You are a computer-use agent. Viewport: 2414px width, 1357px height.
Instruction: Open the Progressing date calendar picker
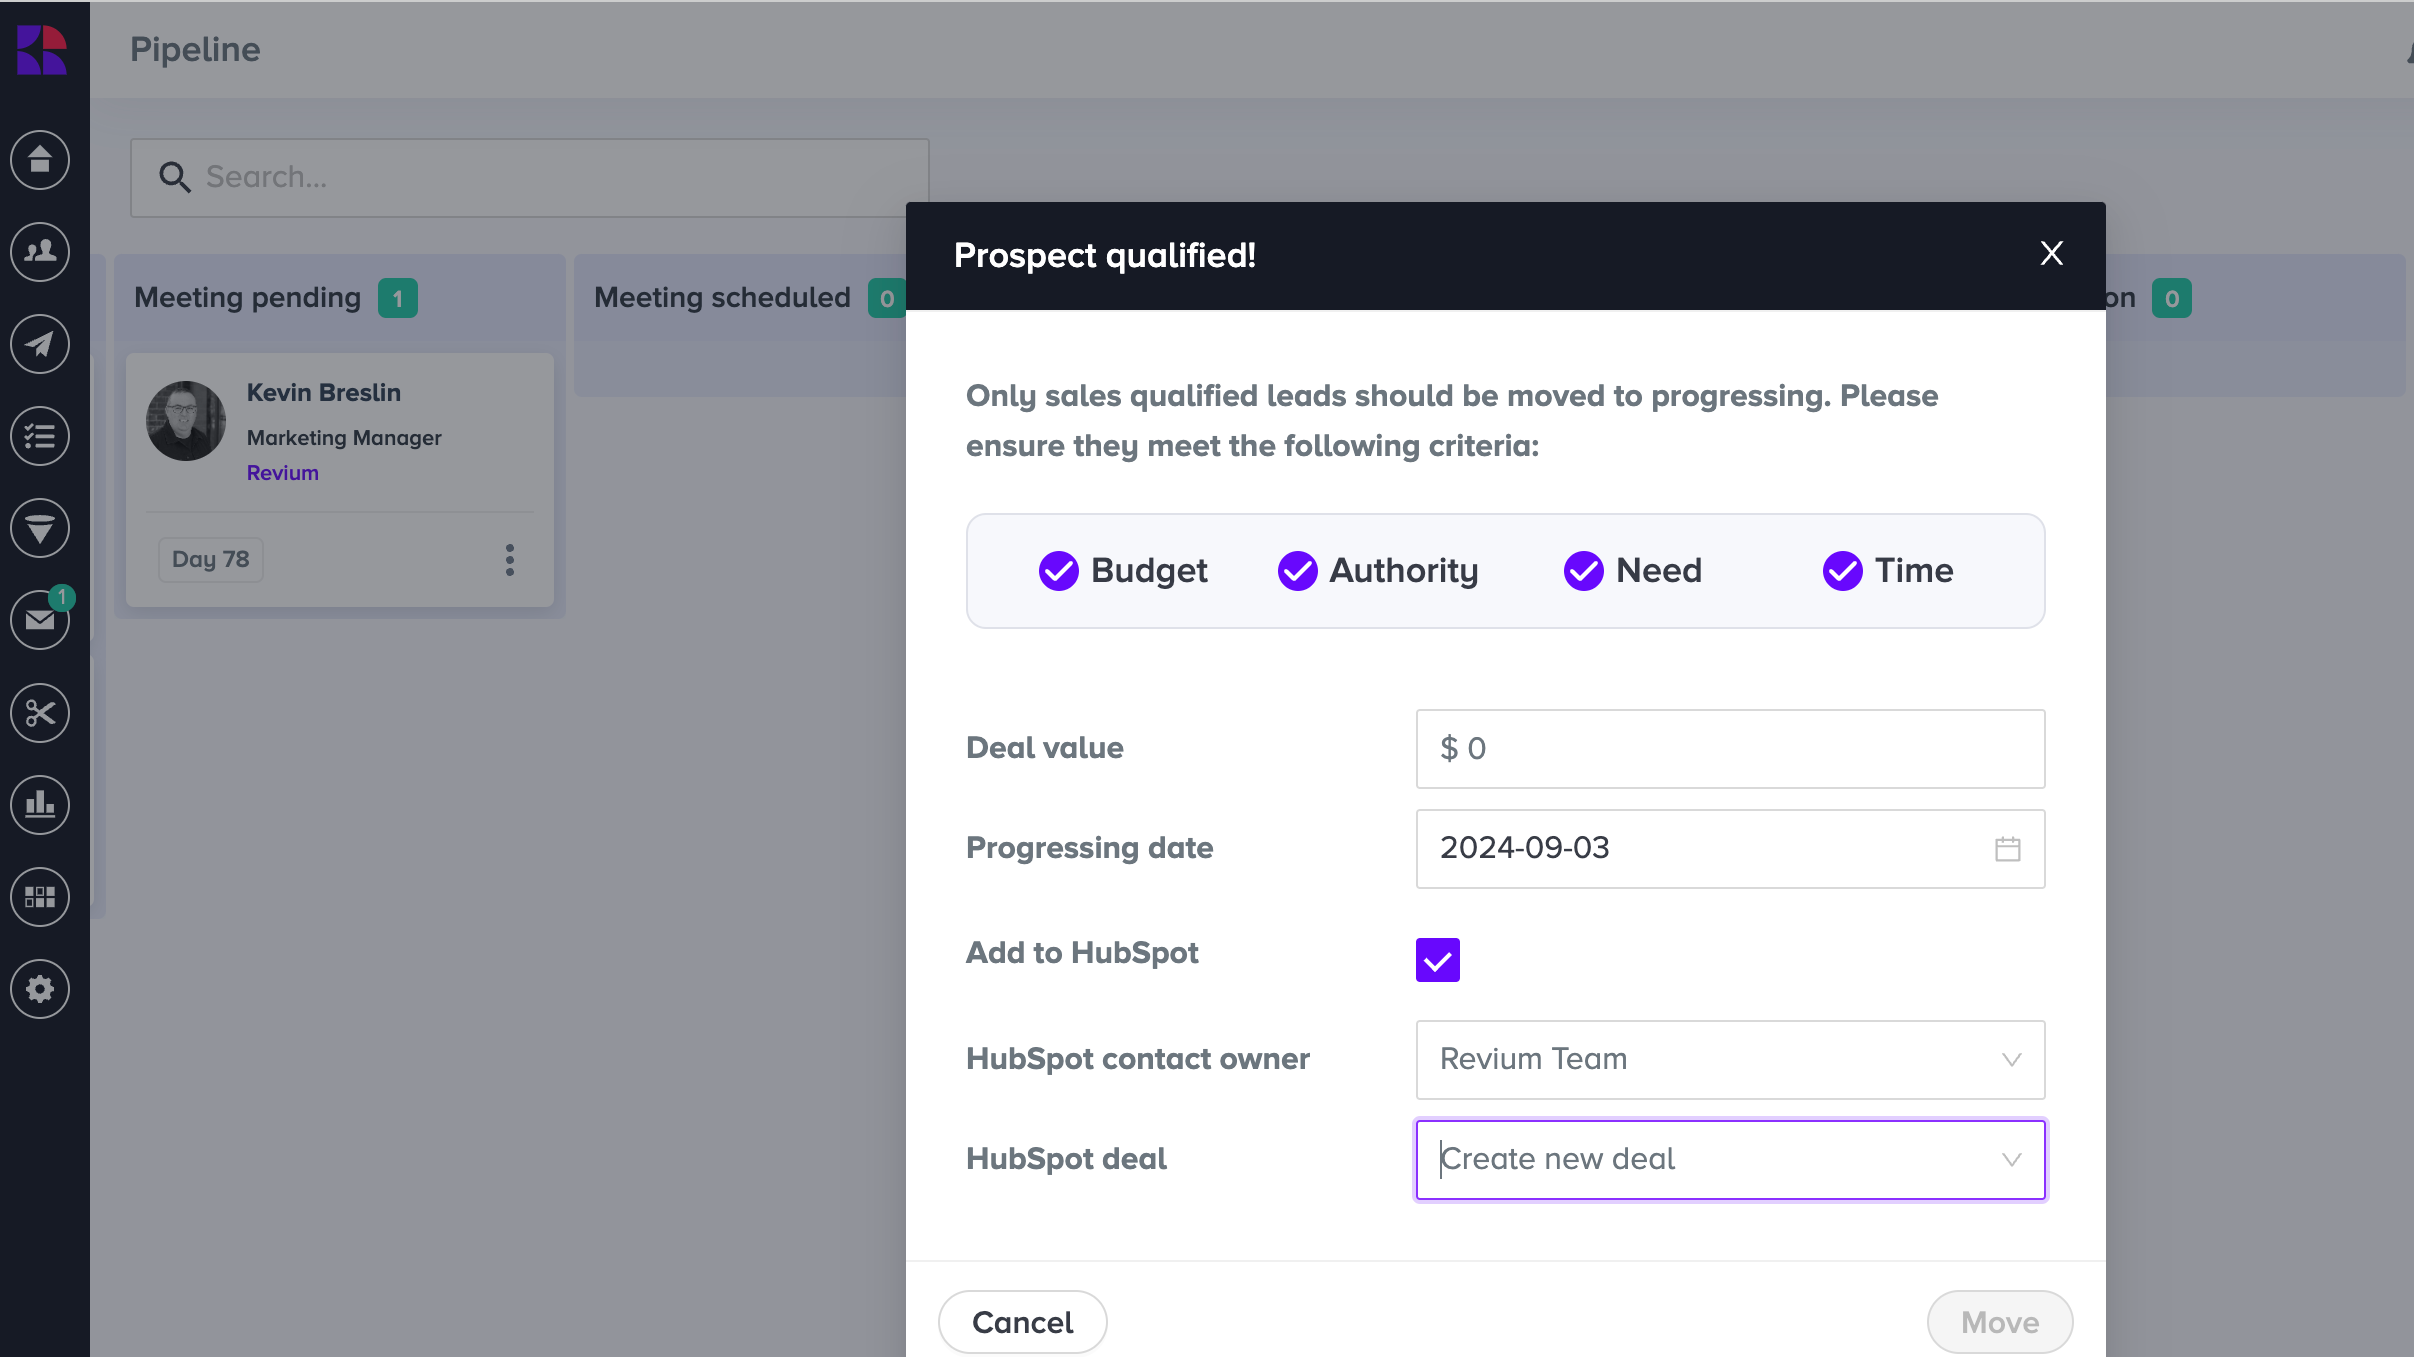point(2007,849)
